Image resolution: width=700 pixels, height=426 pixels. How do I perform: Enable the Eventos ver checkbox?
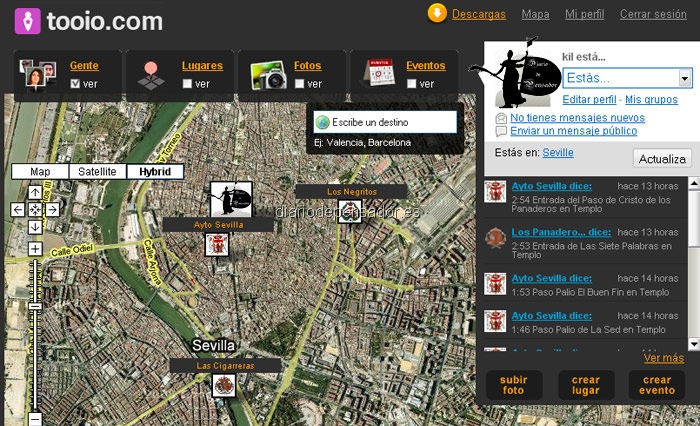coord(412,84)
